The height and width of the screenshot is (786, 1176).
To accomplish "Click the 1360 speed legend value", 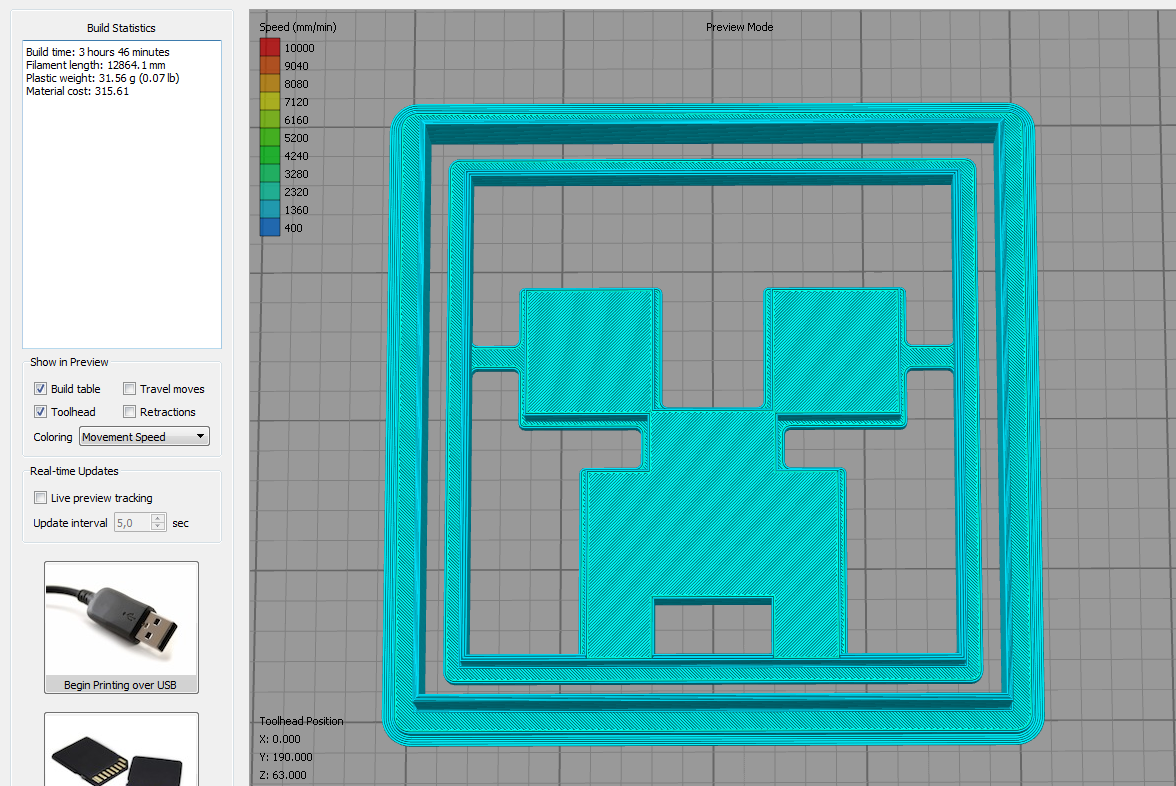I will [x=296, y=210].
